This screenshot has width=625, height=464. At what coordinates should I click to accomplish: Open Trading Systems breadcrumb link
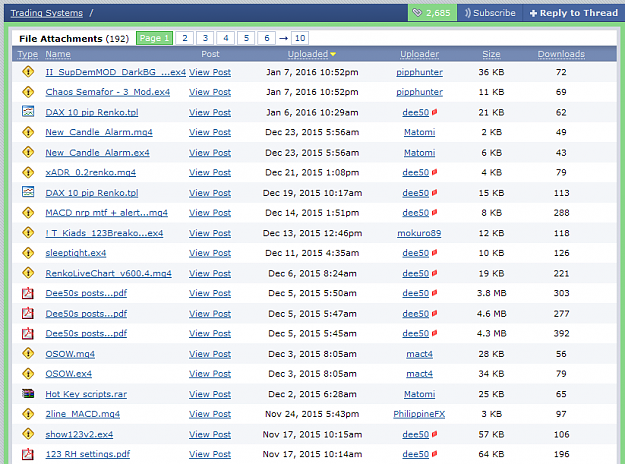(x=47, y=13)
